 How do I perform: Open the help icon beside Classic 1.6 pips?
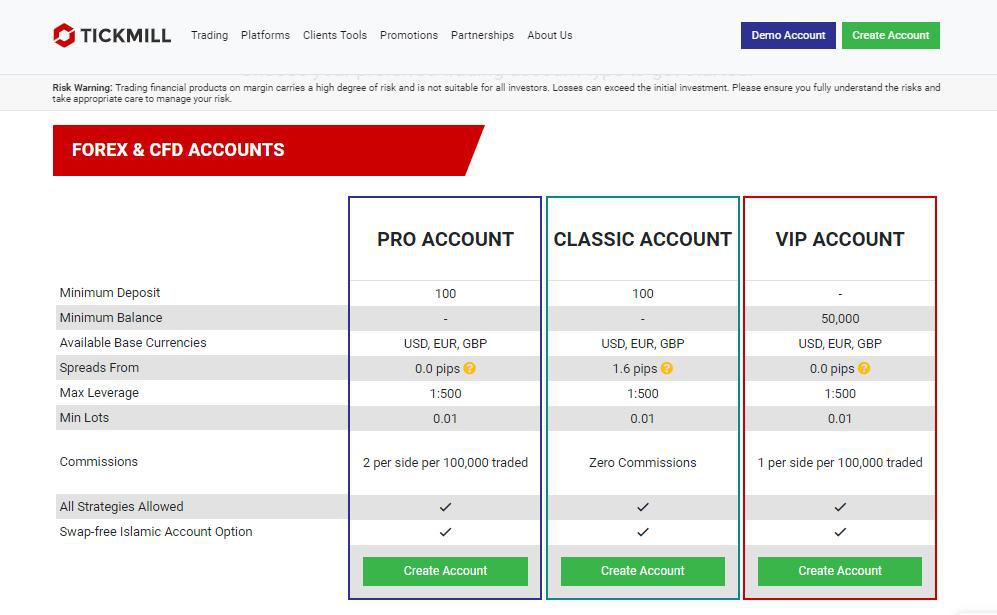666,368
